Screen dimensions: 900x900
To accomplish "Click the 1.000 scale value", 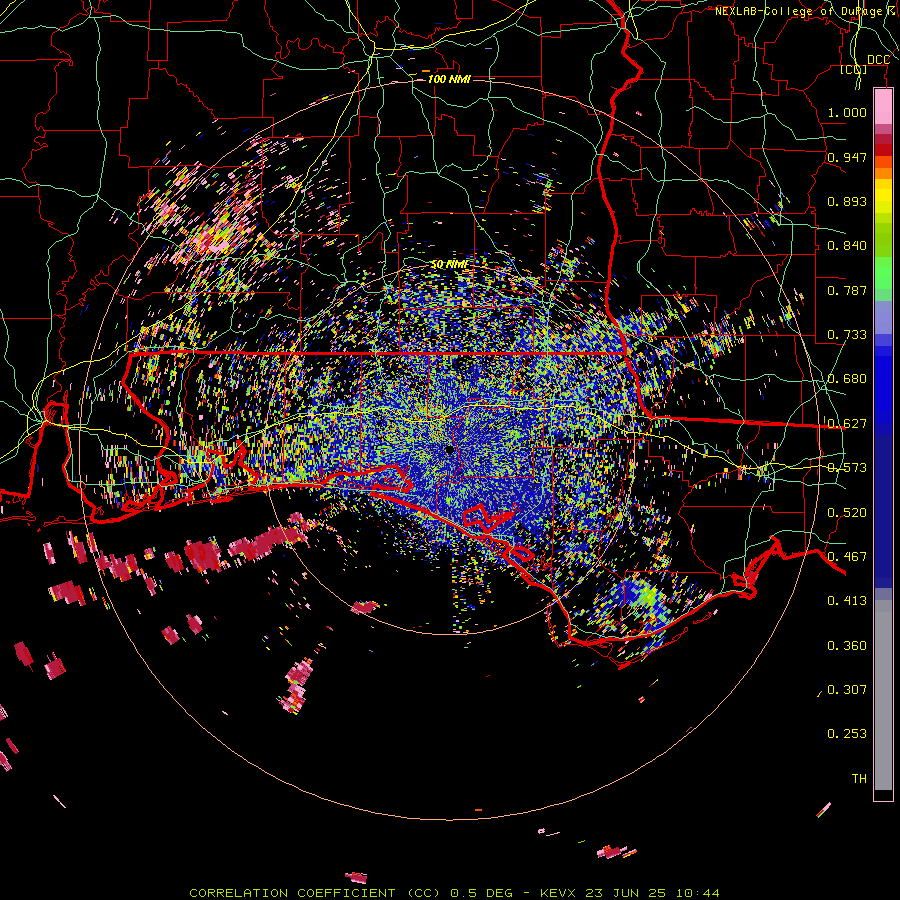I will tap(847, 112).
